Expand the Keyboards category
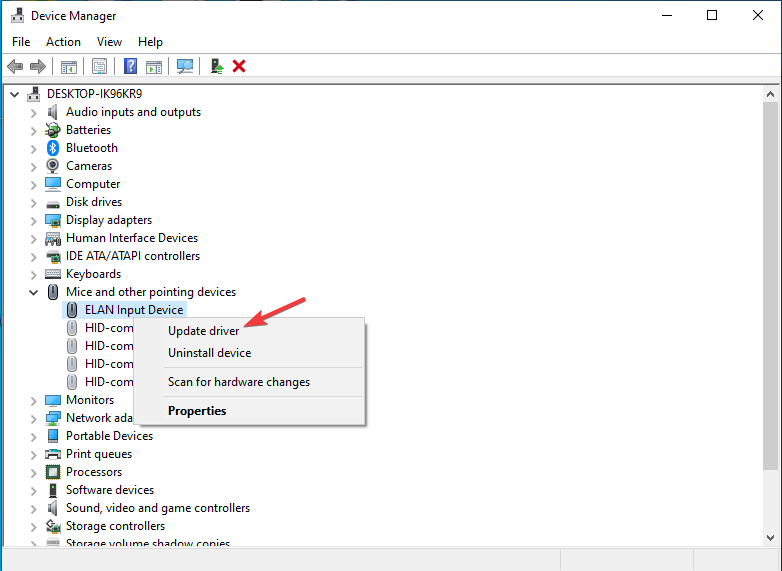Image resolution: width=782 pixels, height=571 pixels. click(33, 275)
